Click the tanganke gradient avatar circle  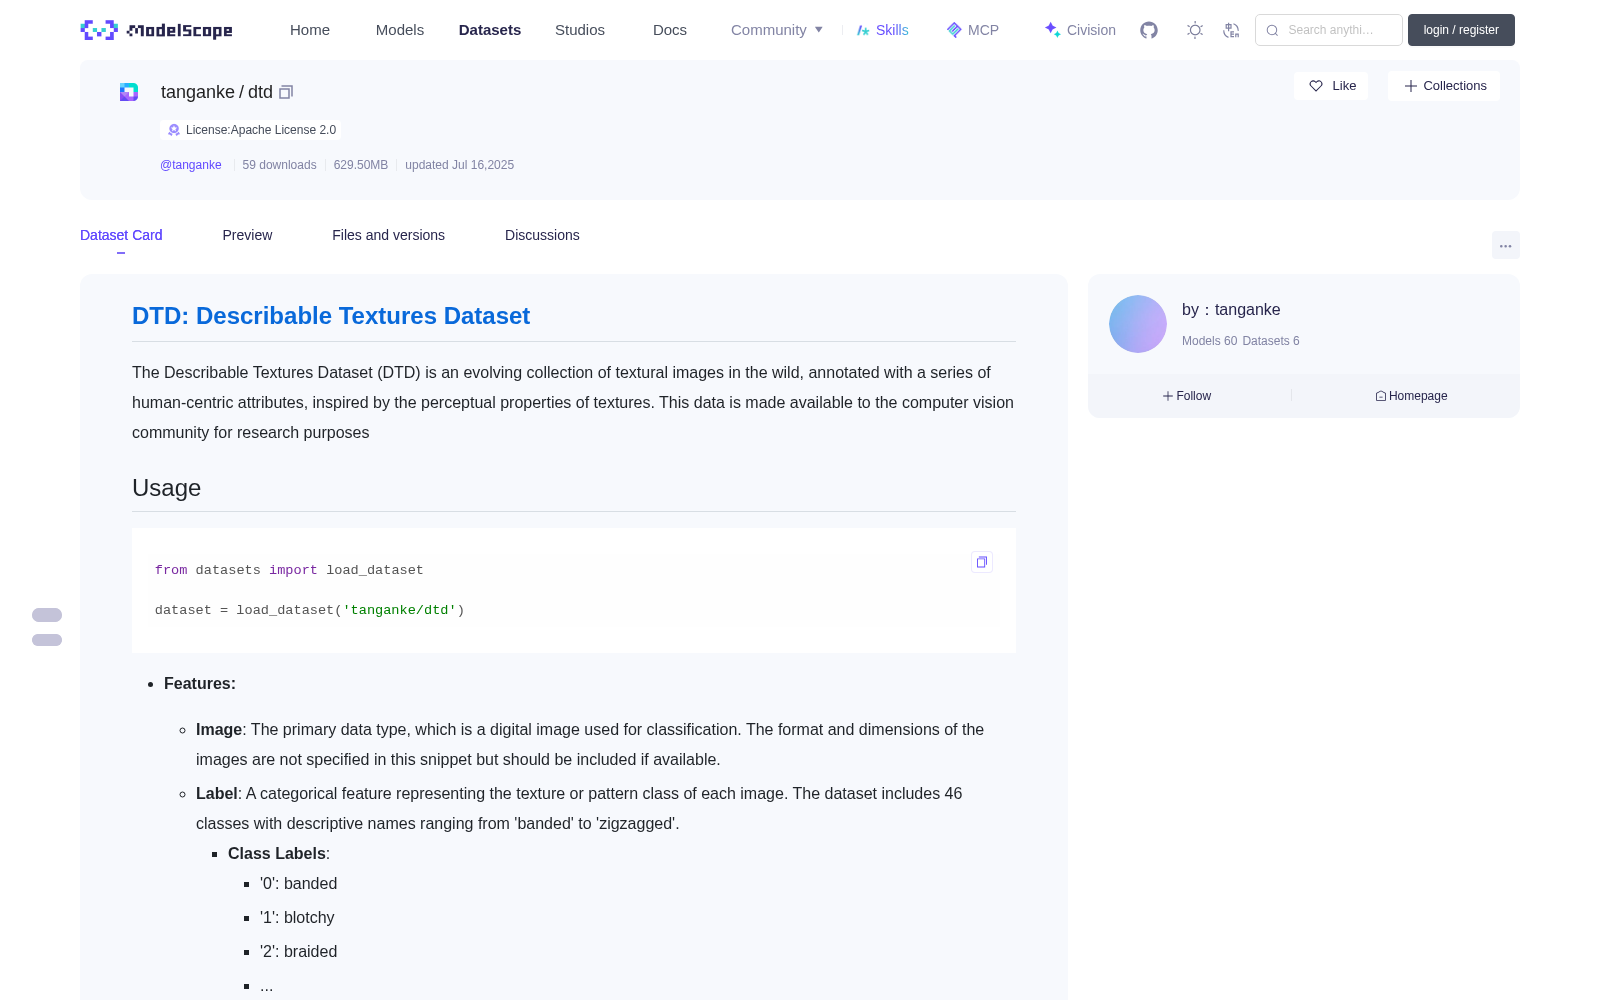tap(1138, 324)
